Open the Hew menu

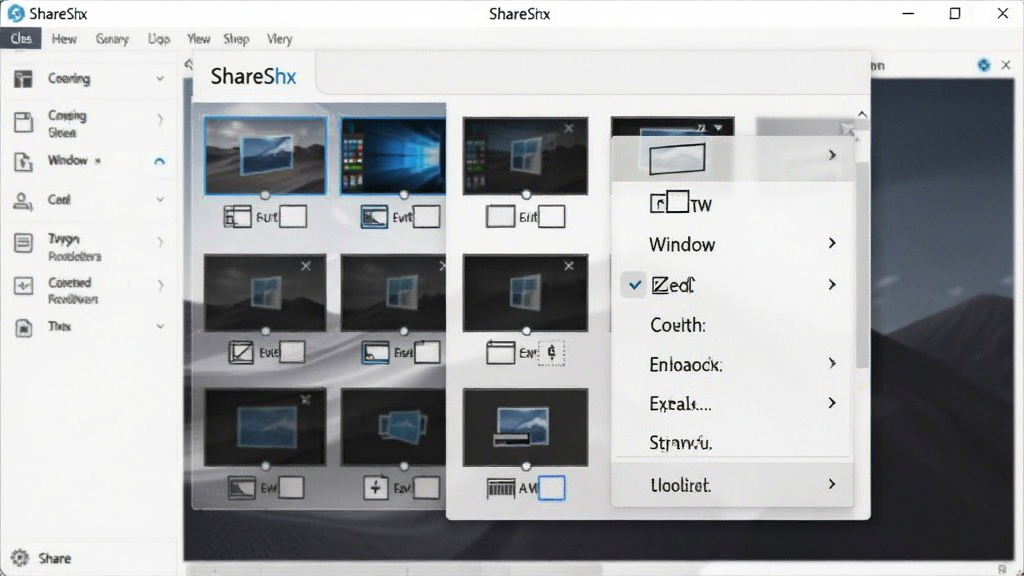64,39
